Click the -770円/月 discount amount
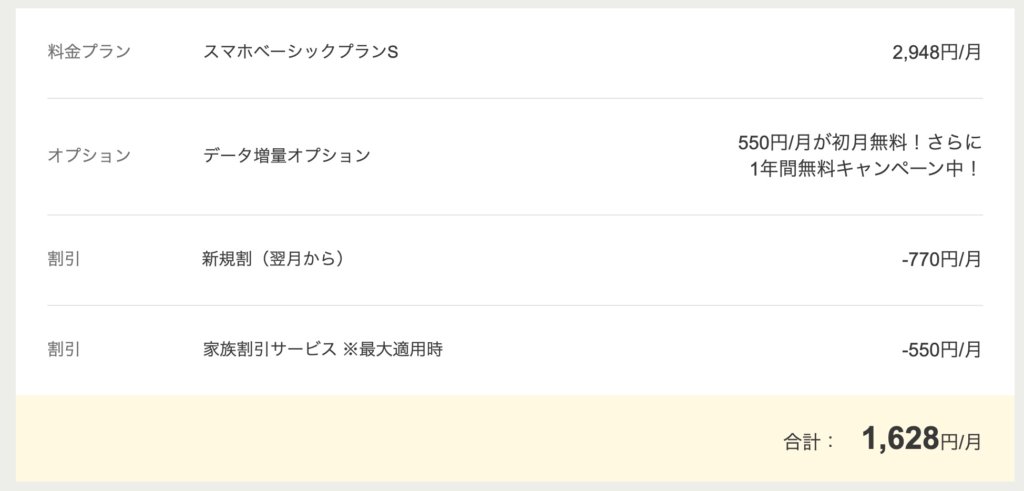Image resolution: width=1024 pixels, height=491 pixels. (941, 260)
